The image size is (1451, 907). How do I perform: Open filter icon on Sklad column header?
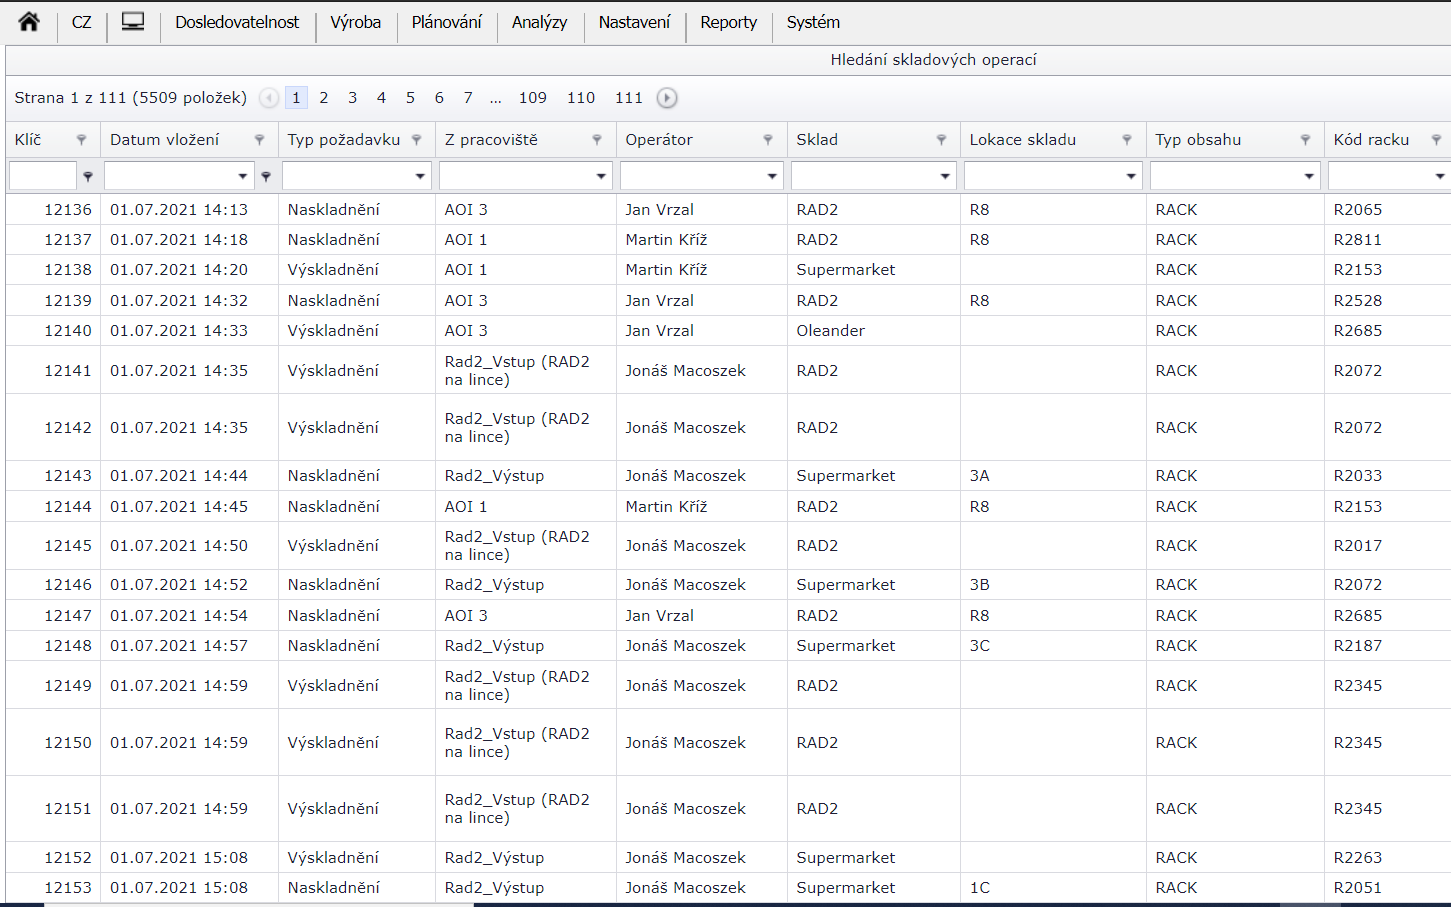click(x=941, y=140)
